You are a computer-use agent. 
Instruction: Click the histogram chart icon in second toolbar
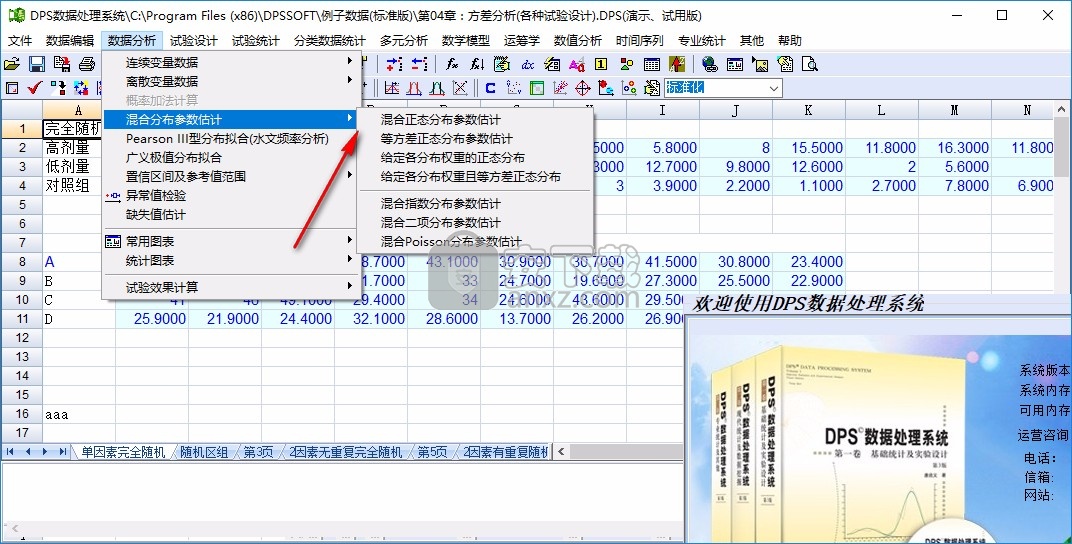392,88
